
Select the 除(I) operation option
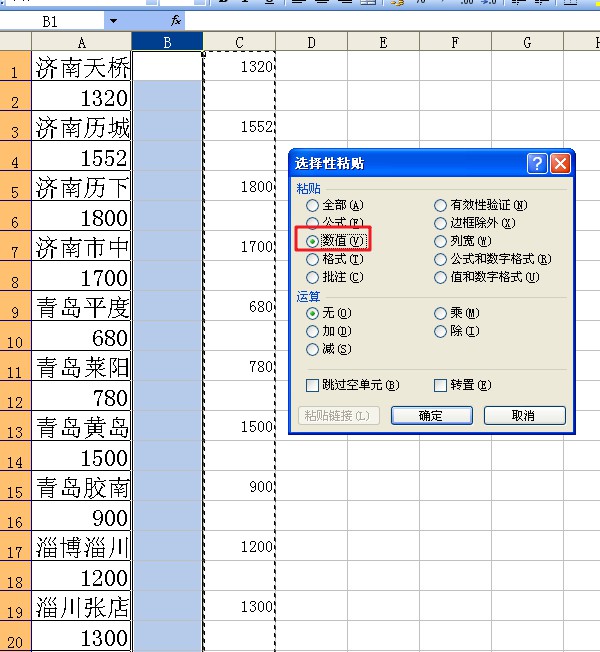click(x=457, y=331)
